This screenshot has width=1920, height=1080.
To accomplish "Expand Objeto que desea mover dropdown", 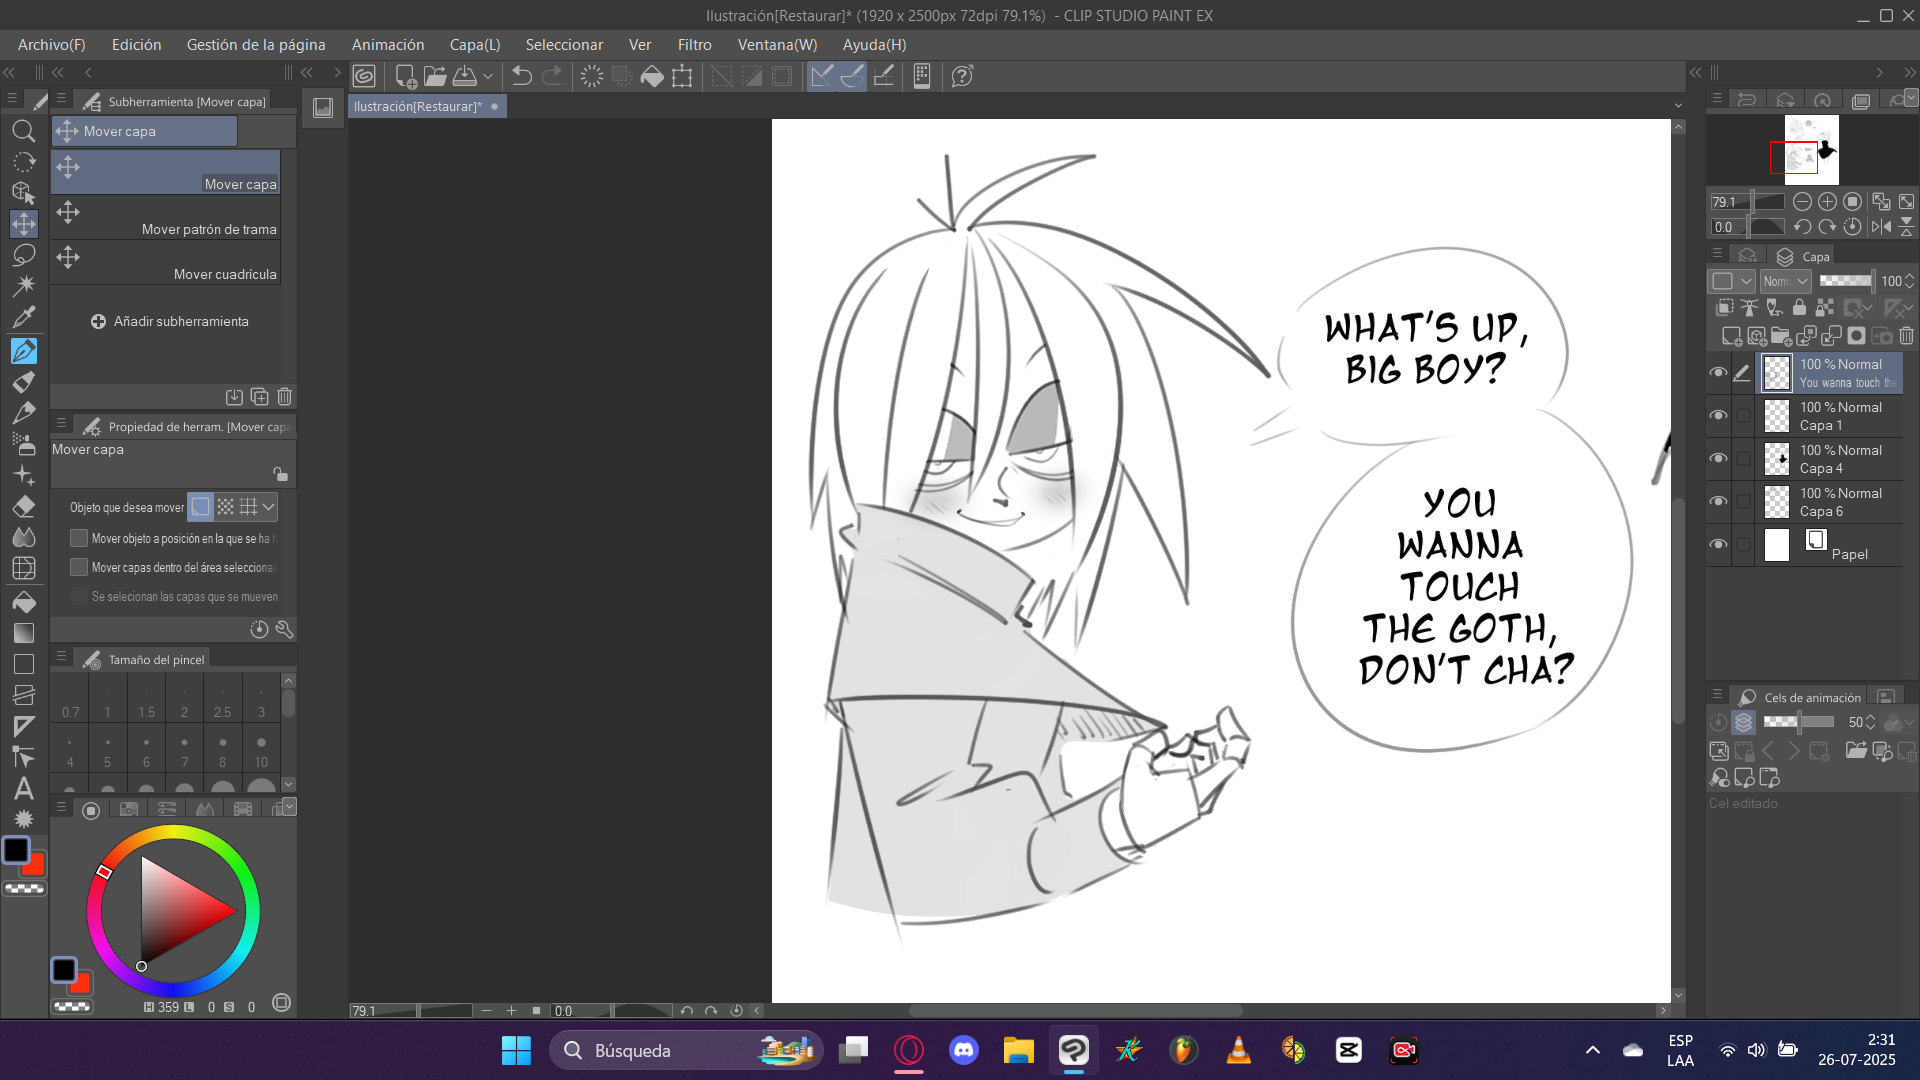I will [x=268, y=507].
